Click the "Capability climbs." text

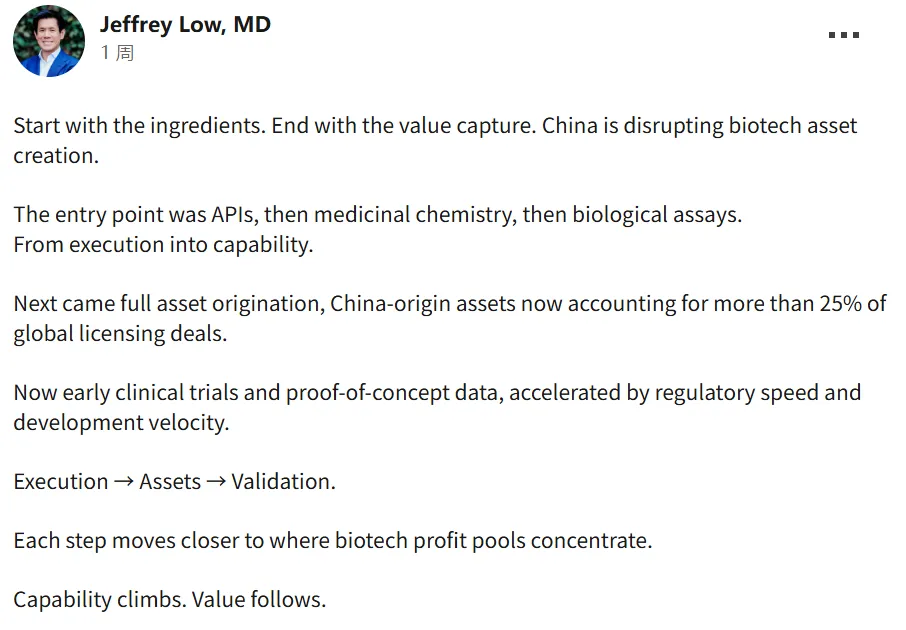(99, 600)
